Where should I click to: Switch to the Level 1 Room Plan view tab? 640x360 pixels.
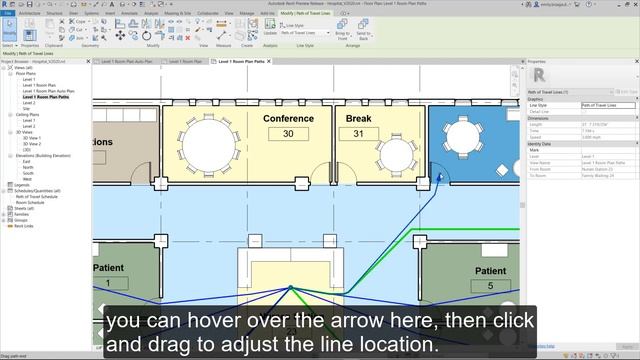tap(185, 61)
